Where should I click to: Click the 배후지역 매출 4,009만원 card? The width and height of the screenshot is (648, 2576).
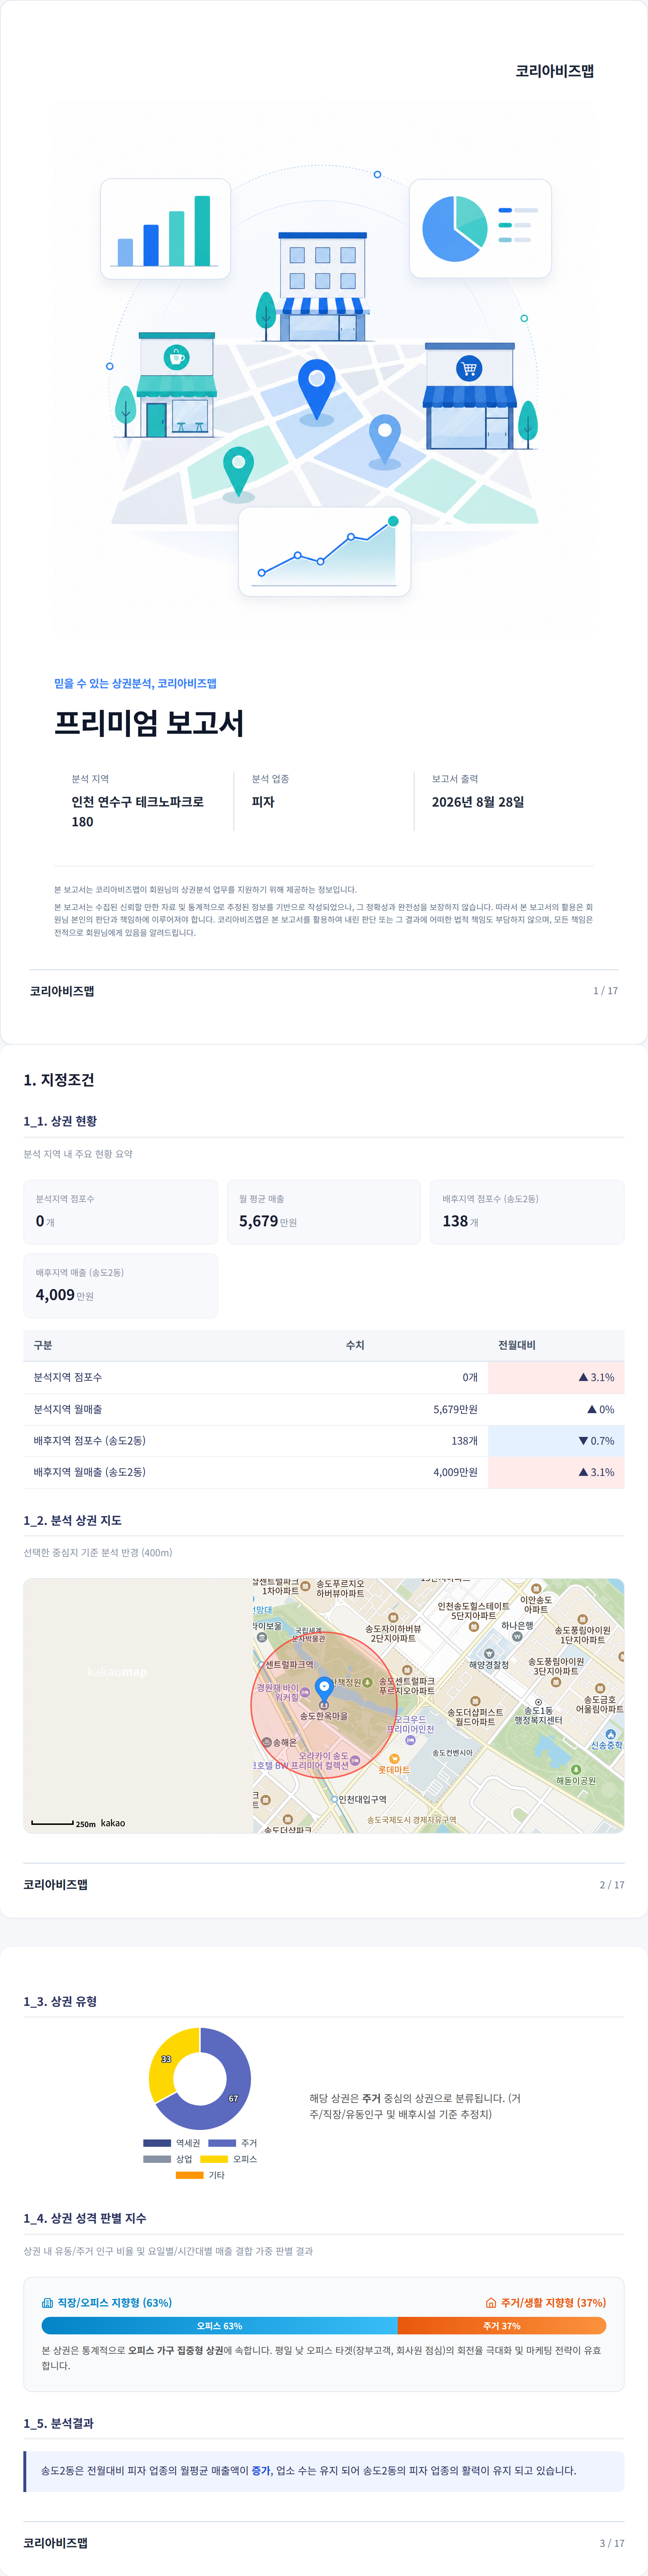[121, 1286]
